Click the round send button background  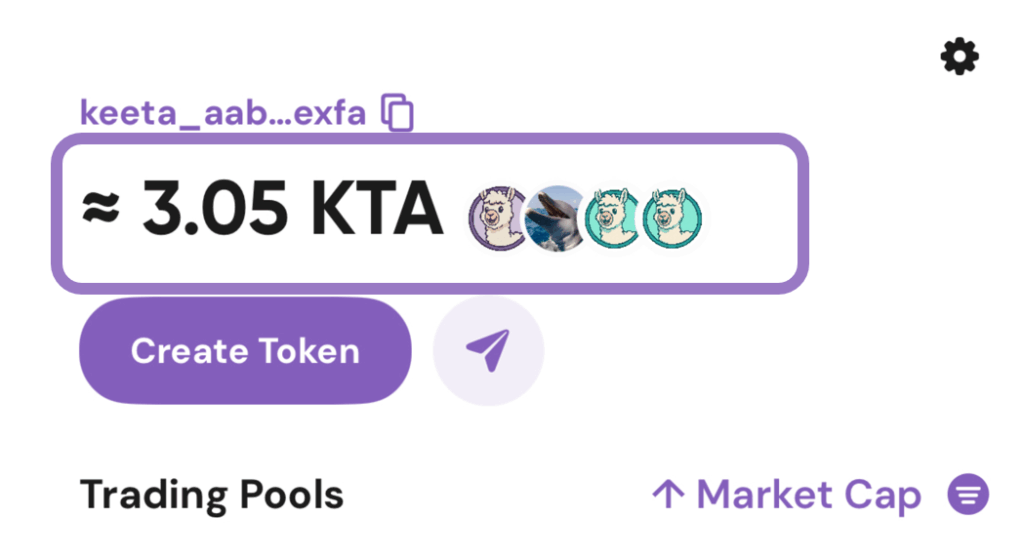488,351
